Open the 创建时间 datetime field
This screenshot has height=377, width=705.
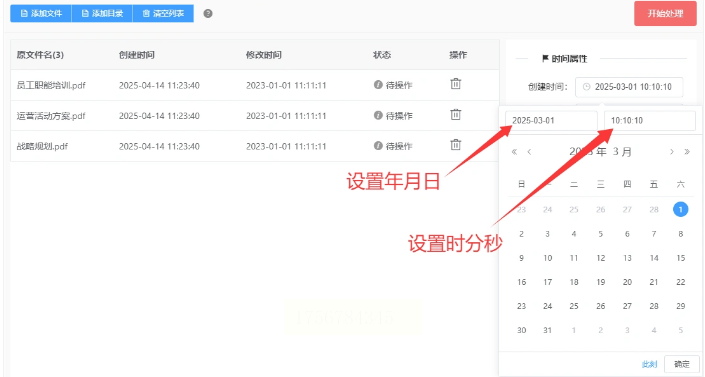click(629, 87)
